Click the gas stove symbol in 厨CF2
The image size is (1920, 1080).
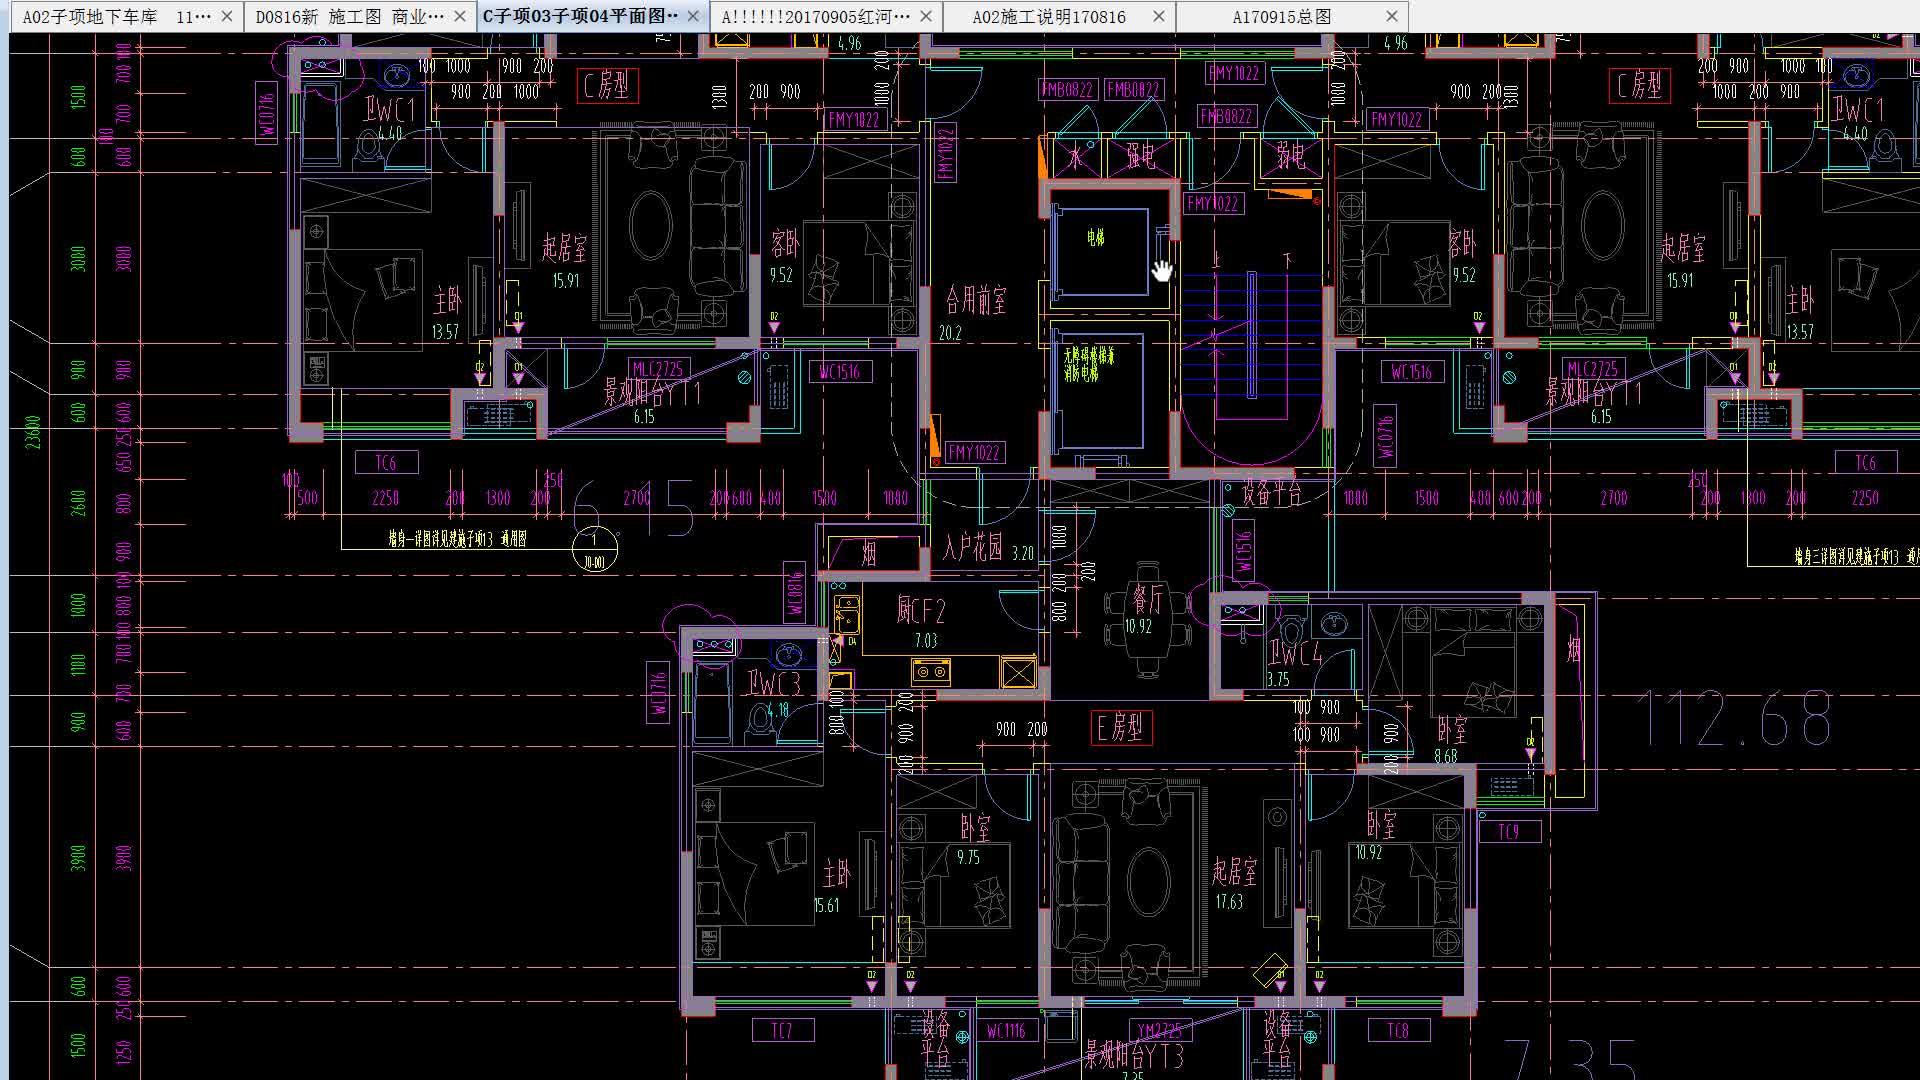pyautogui.click(x=930, y=671)
